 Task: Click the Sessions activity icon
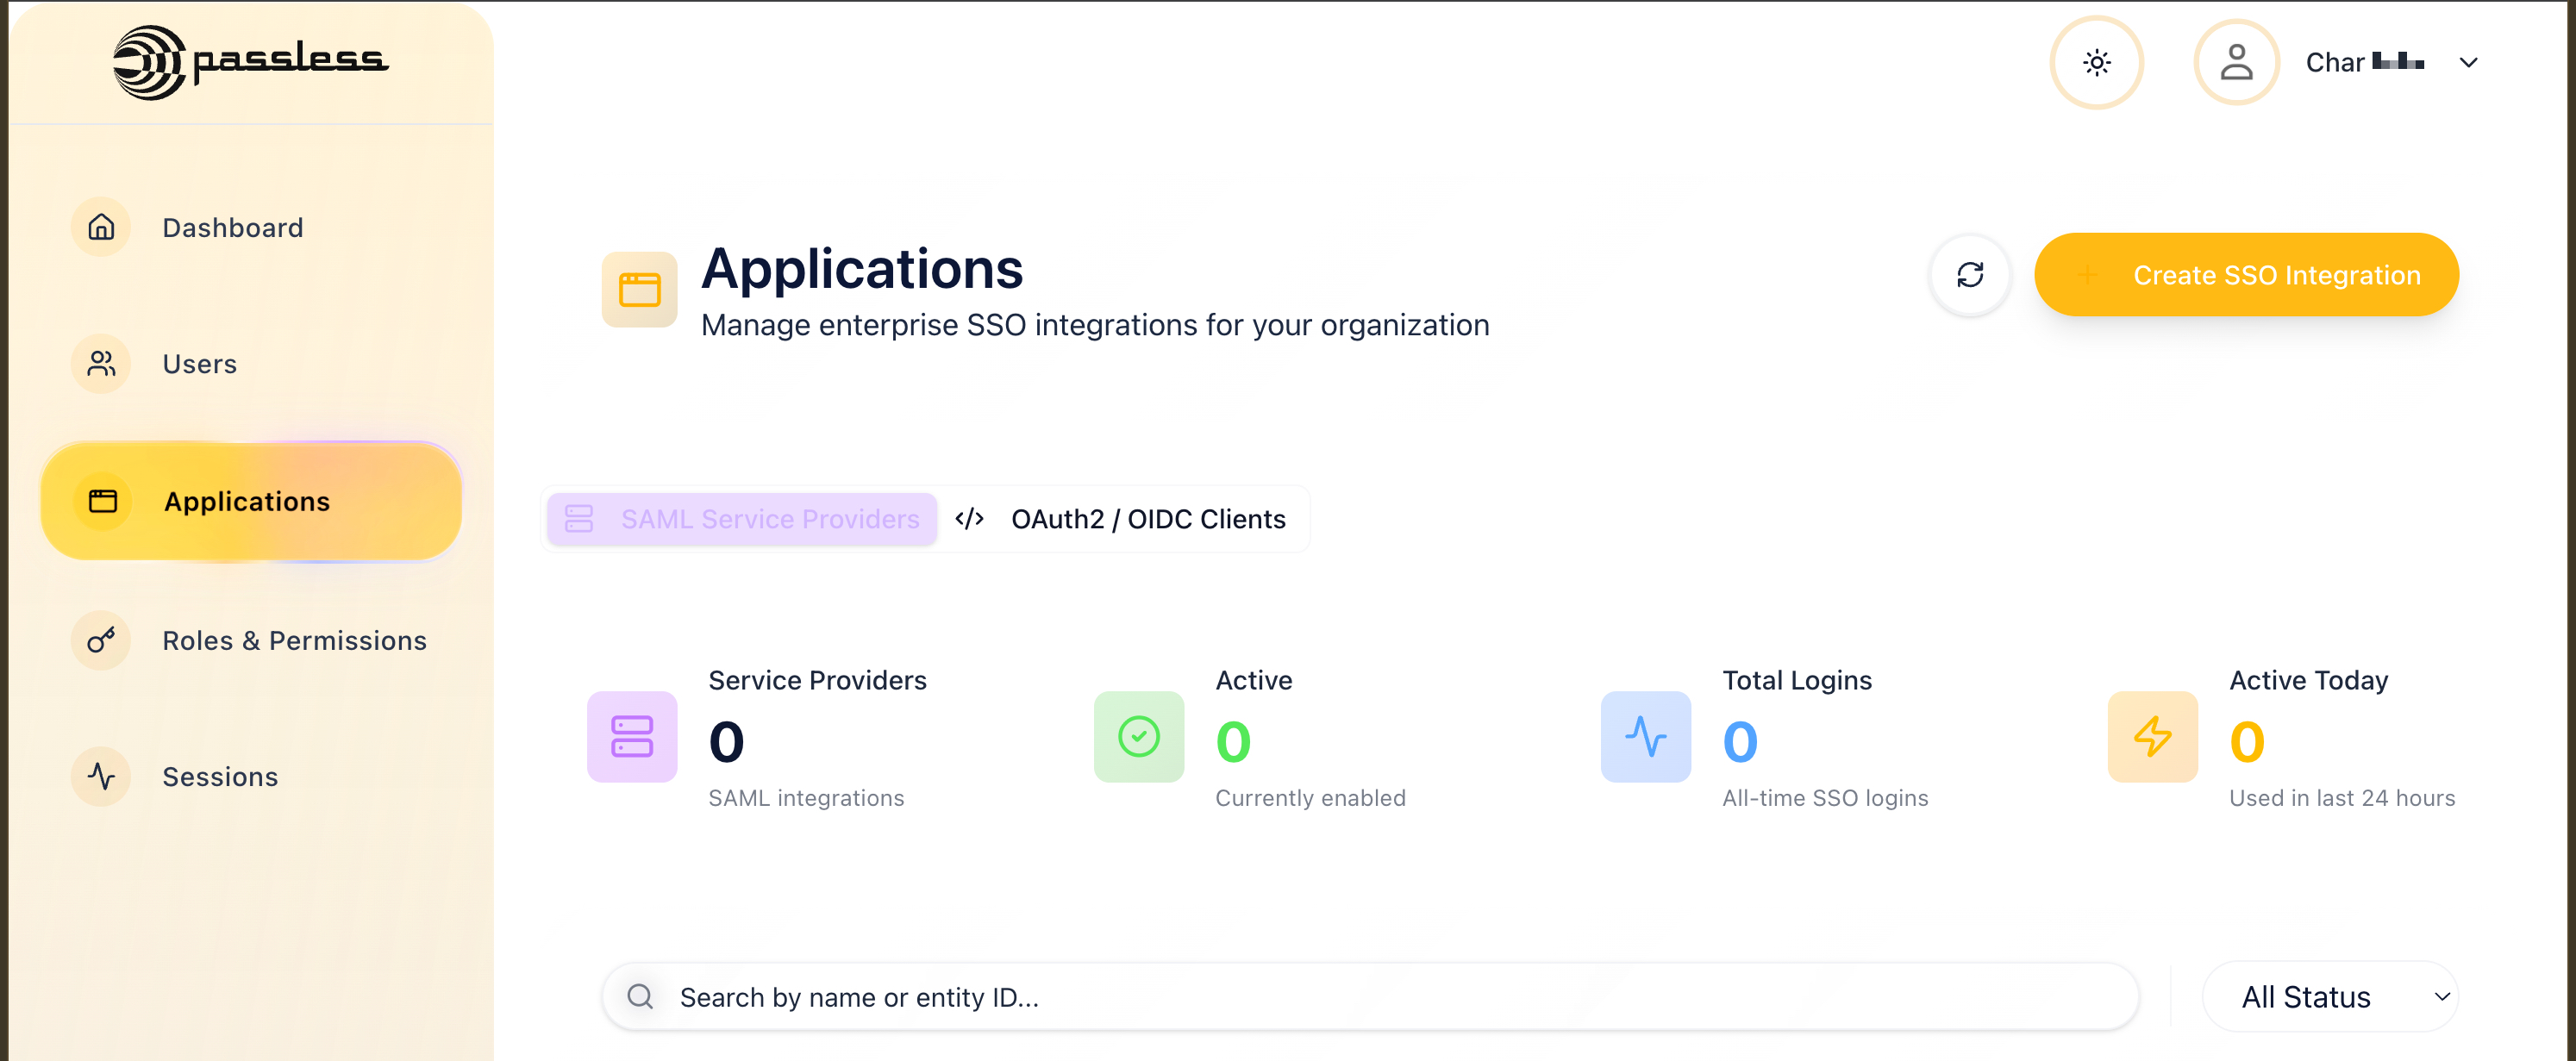[x=101, y=776]
